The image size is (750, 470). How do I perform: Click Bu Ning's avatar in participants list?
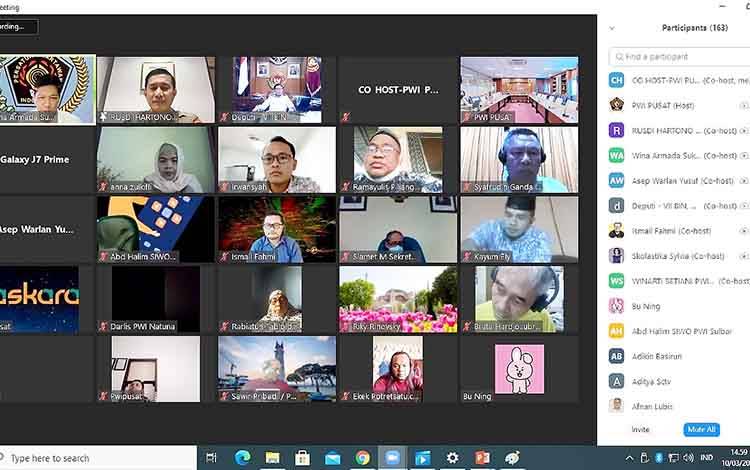pos(616,306)
